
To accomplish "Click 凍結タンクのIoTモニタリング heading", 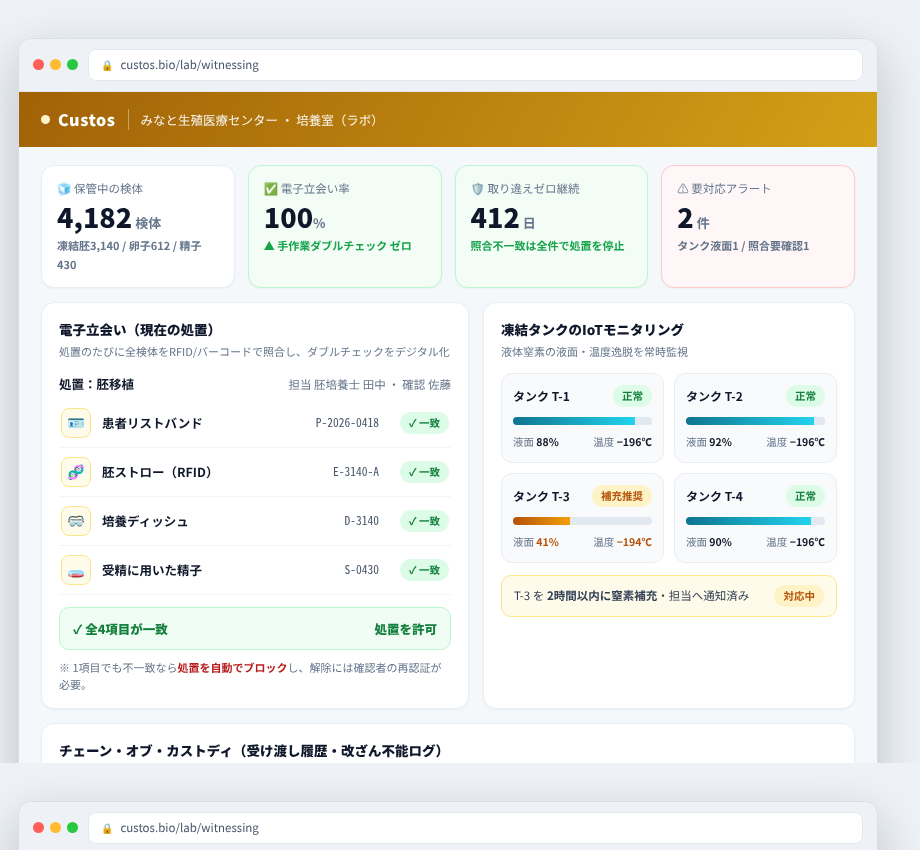I will (592, 330).
